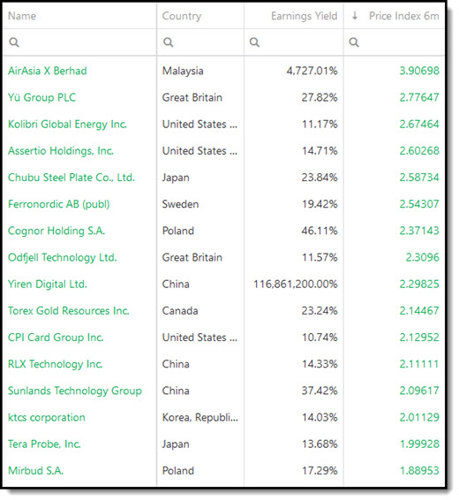This screenshot has width=459, height=500.
Task: Open the Yiren Digital Ltd. link
Action: click(x=47, y=284)
